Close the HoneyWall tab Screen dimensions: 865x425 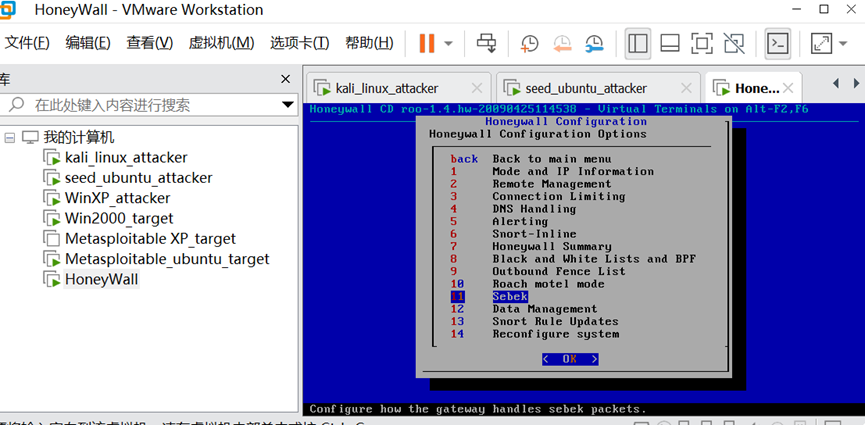[x=788, y=88]
